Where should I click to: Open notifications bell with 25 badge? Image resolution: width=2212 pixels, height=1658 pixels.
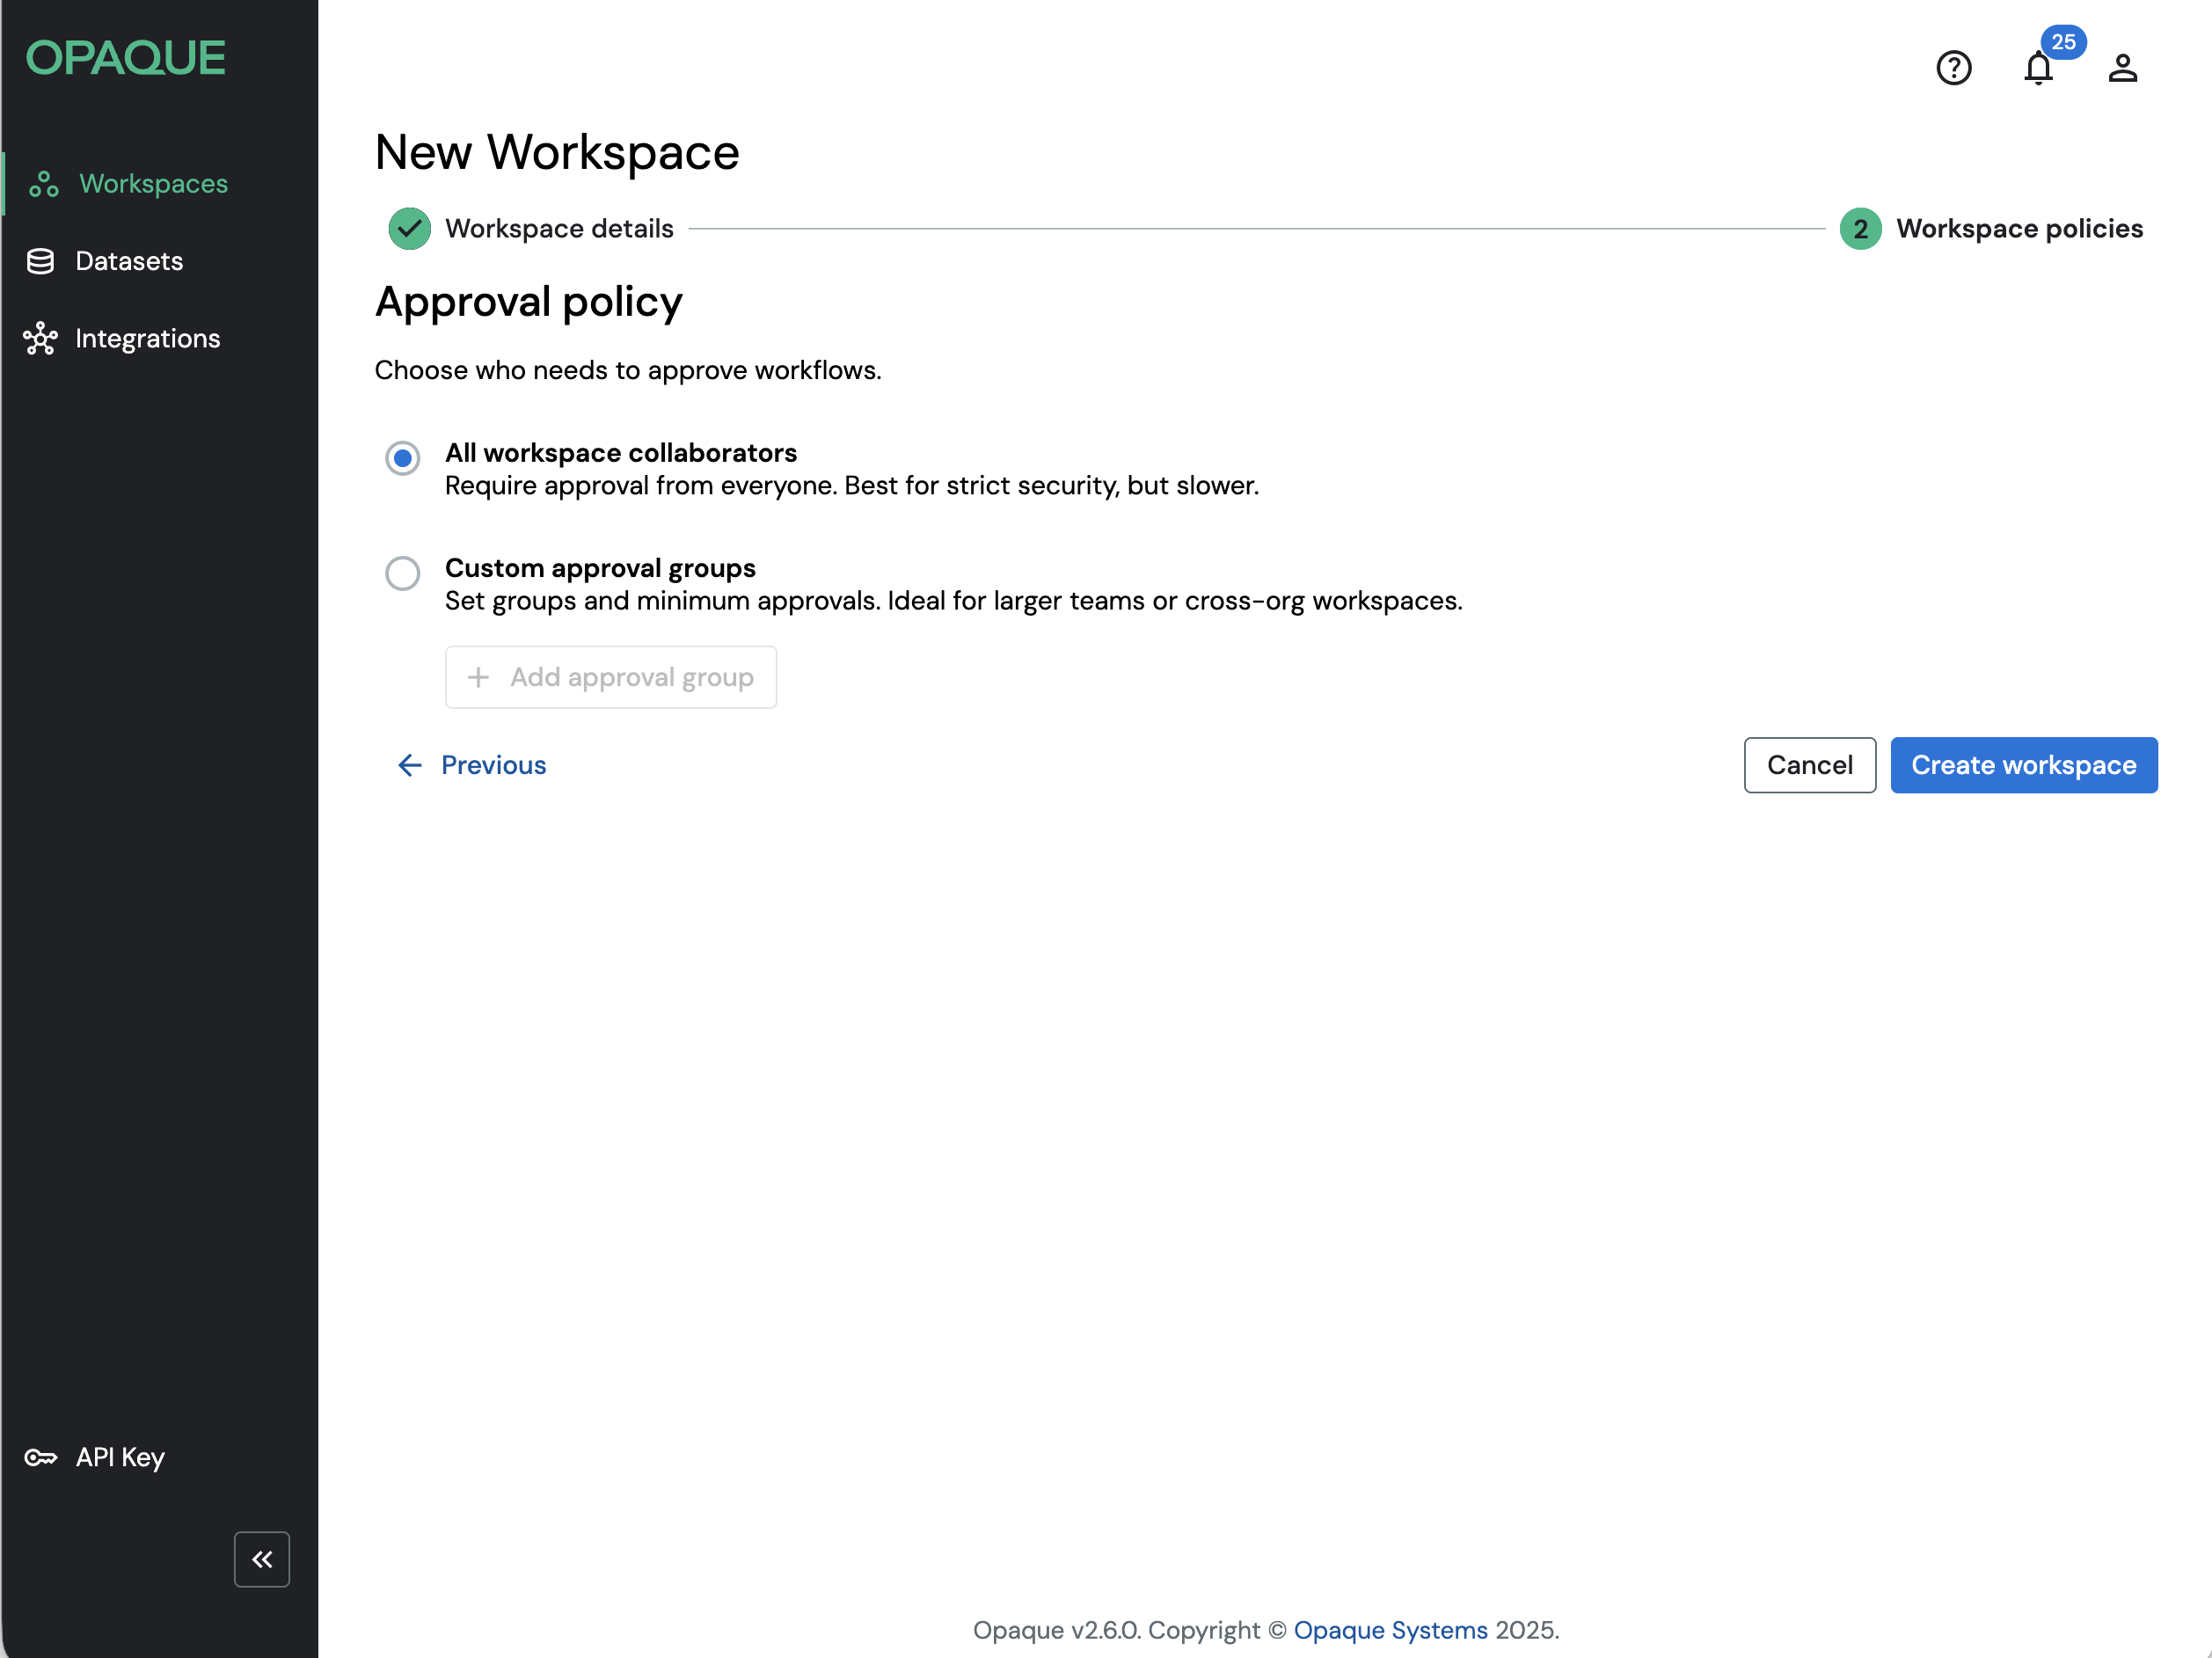(x=2038, y=68)
